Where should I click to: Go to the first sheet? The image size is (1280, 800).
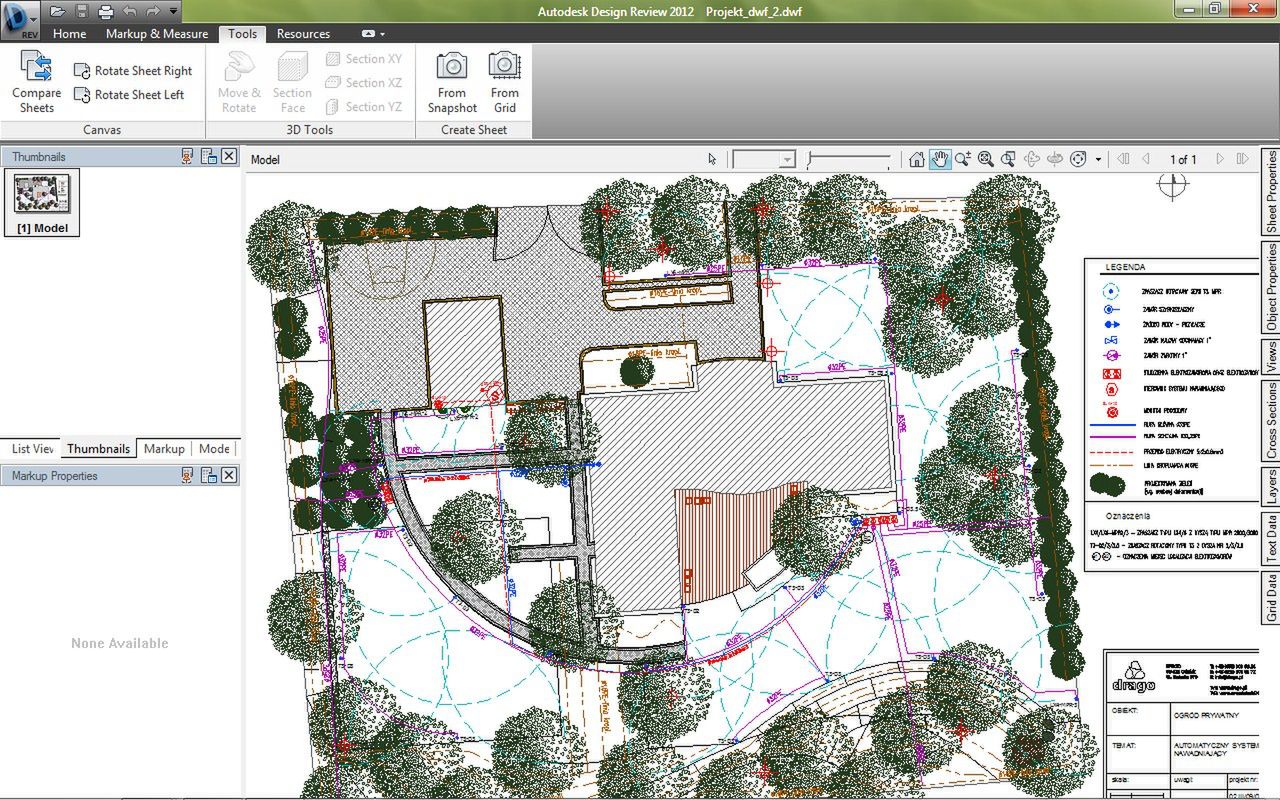[1123, 159]
